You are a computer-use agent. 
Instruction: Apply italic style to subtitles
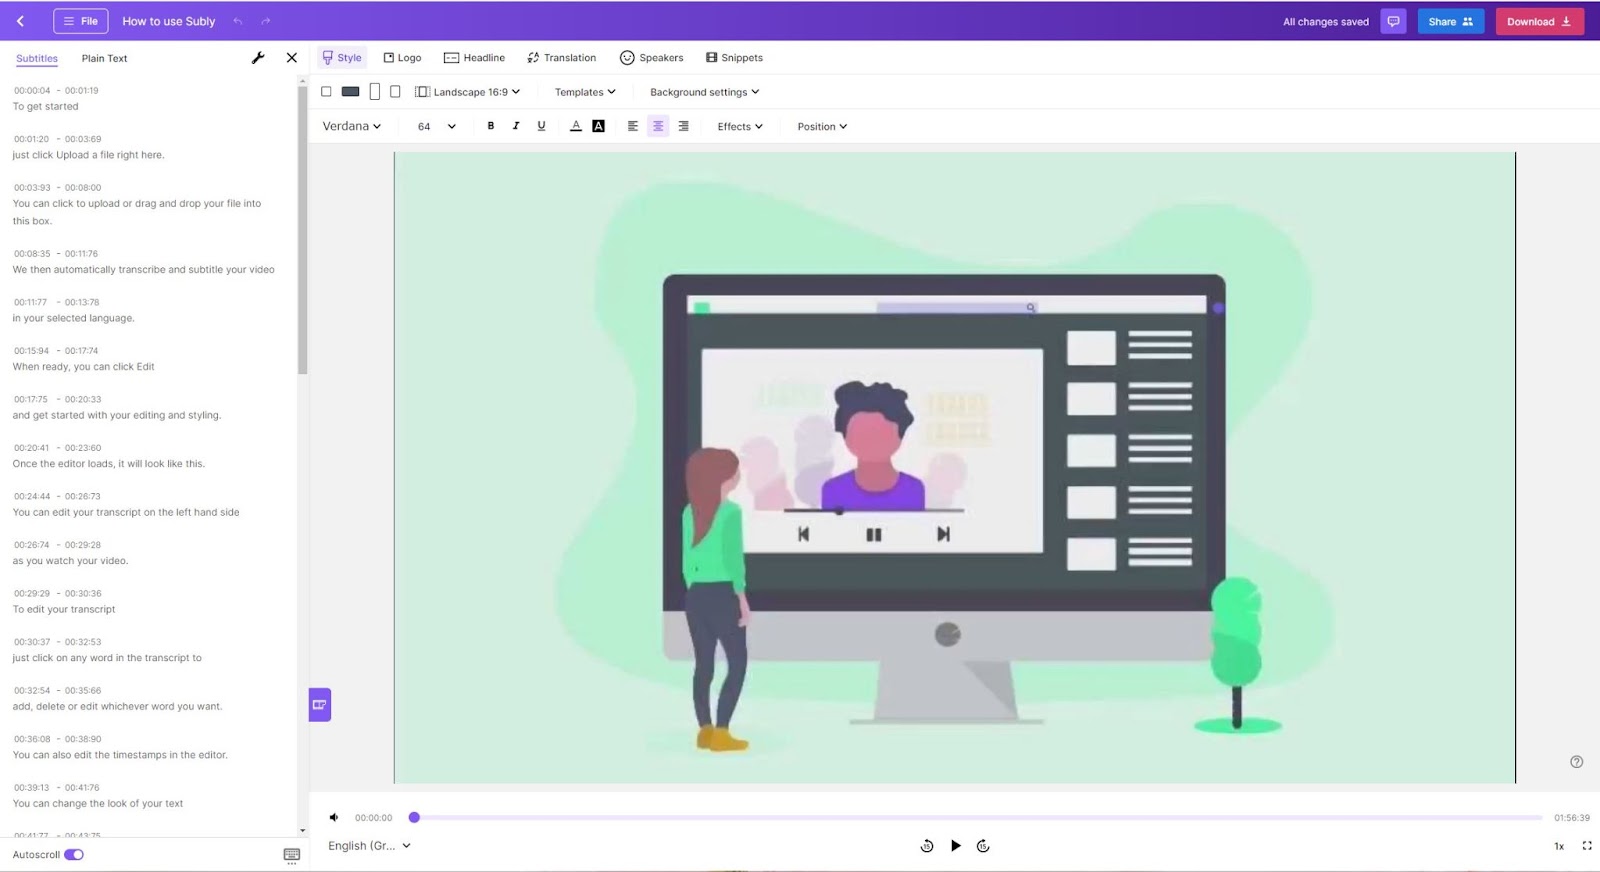pos(516,126)
